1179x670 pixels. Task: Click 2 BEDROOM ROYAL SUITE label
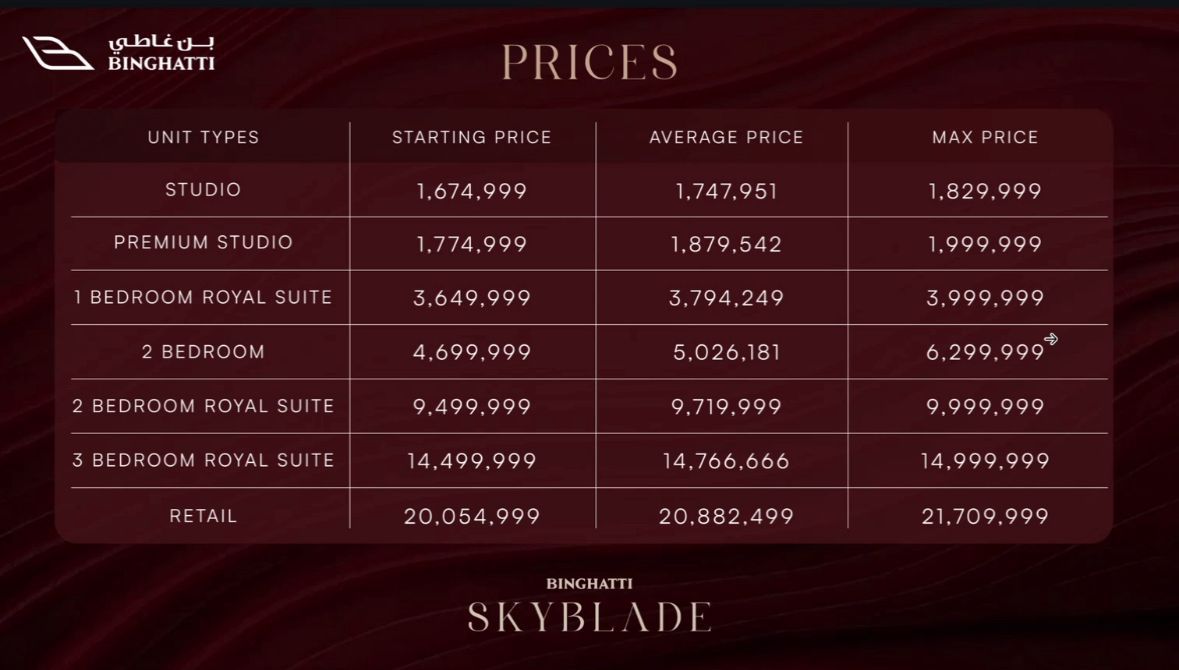[203, 406]
